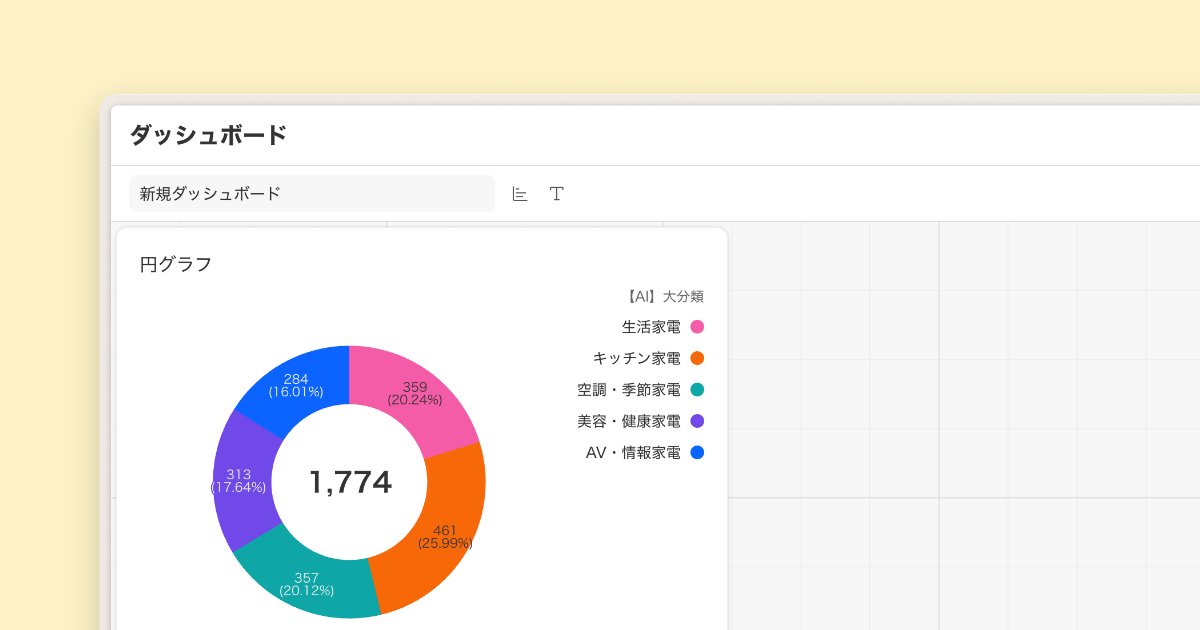Click the 円グラフ widget title

click(x=176, y=265)
